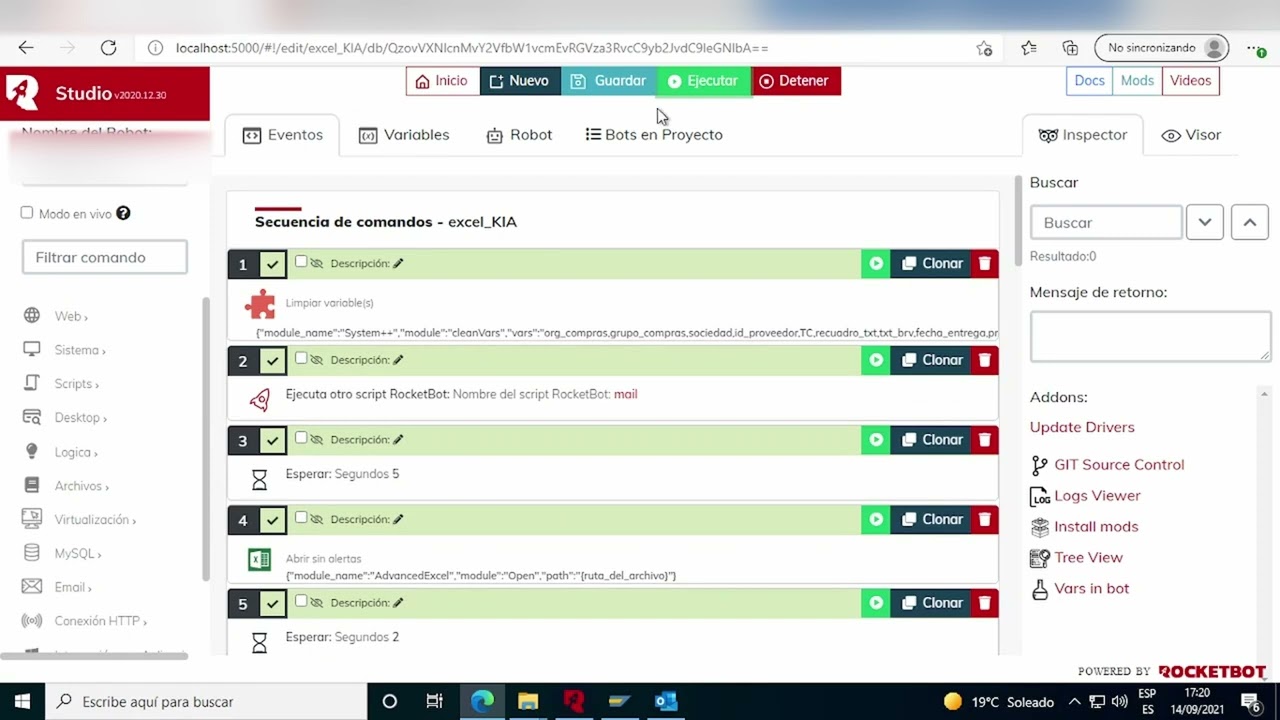Image resolution: width=1280 pixels, height=720 pixels.
Task: Open the Robot tab
Action: pyautogui.click(x=519, y=135)
